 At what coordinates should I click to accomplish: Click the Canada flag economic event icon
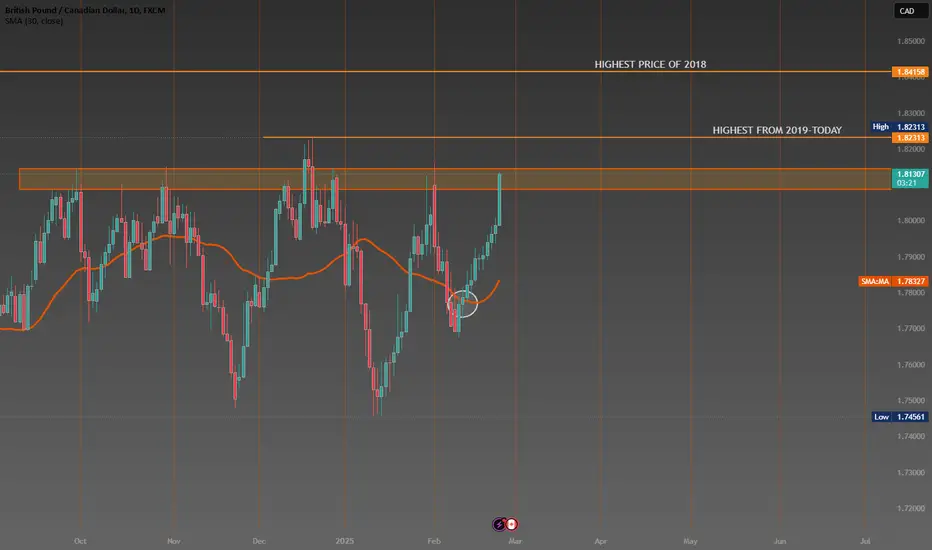click(x=511, y=524)
